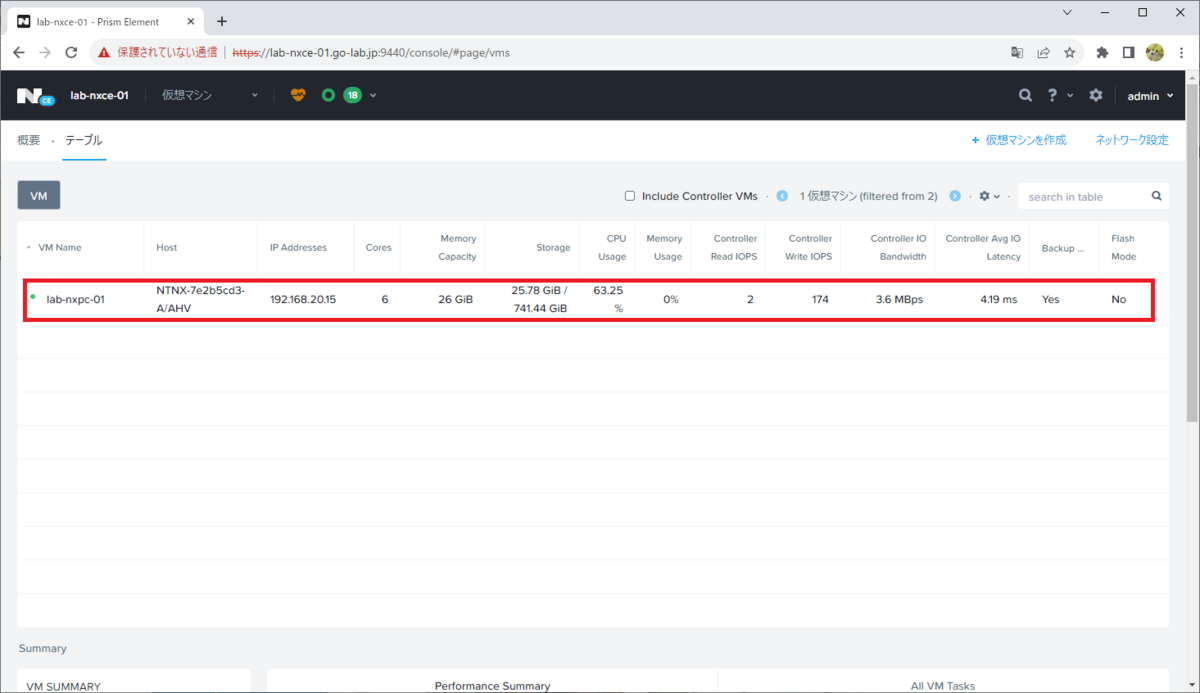Viewport: 1200px width, 693px height.
Task: Sort by Controller Avg IO Latency header
Action: pos(983,247)
